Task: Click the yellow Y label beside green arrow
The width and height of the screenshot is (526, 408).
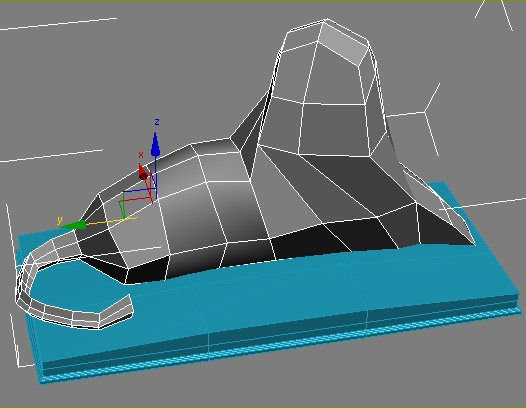Action: (x=60, y=220)
